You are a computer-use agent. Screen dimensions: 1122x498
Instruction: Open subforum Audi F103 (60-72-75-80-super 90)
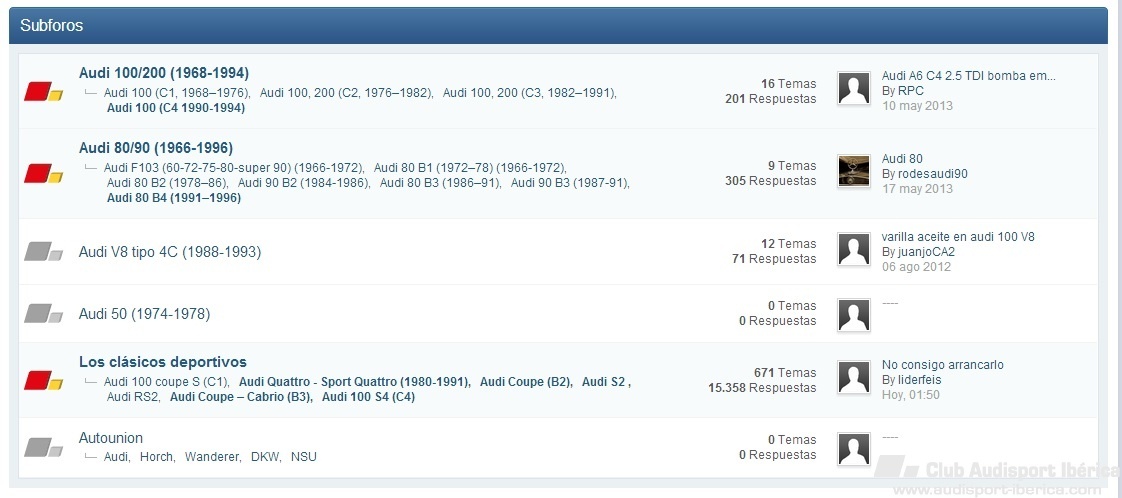pyautogui.click(x=233, y=167)
